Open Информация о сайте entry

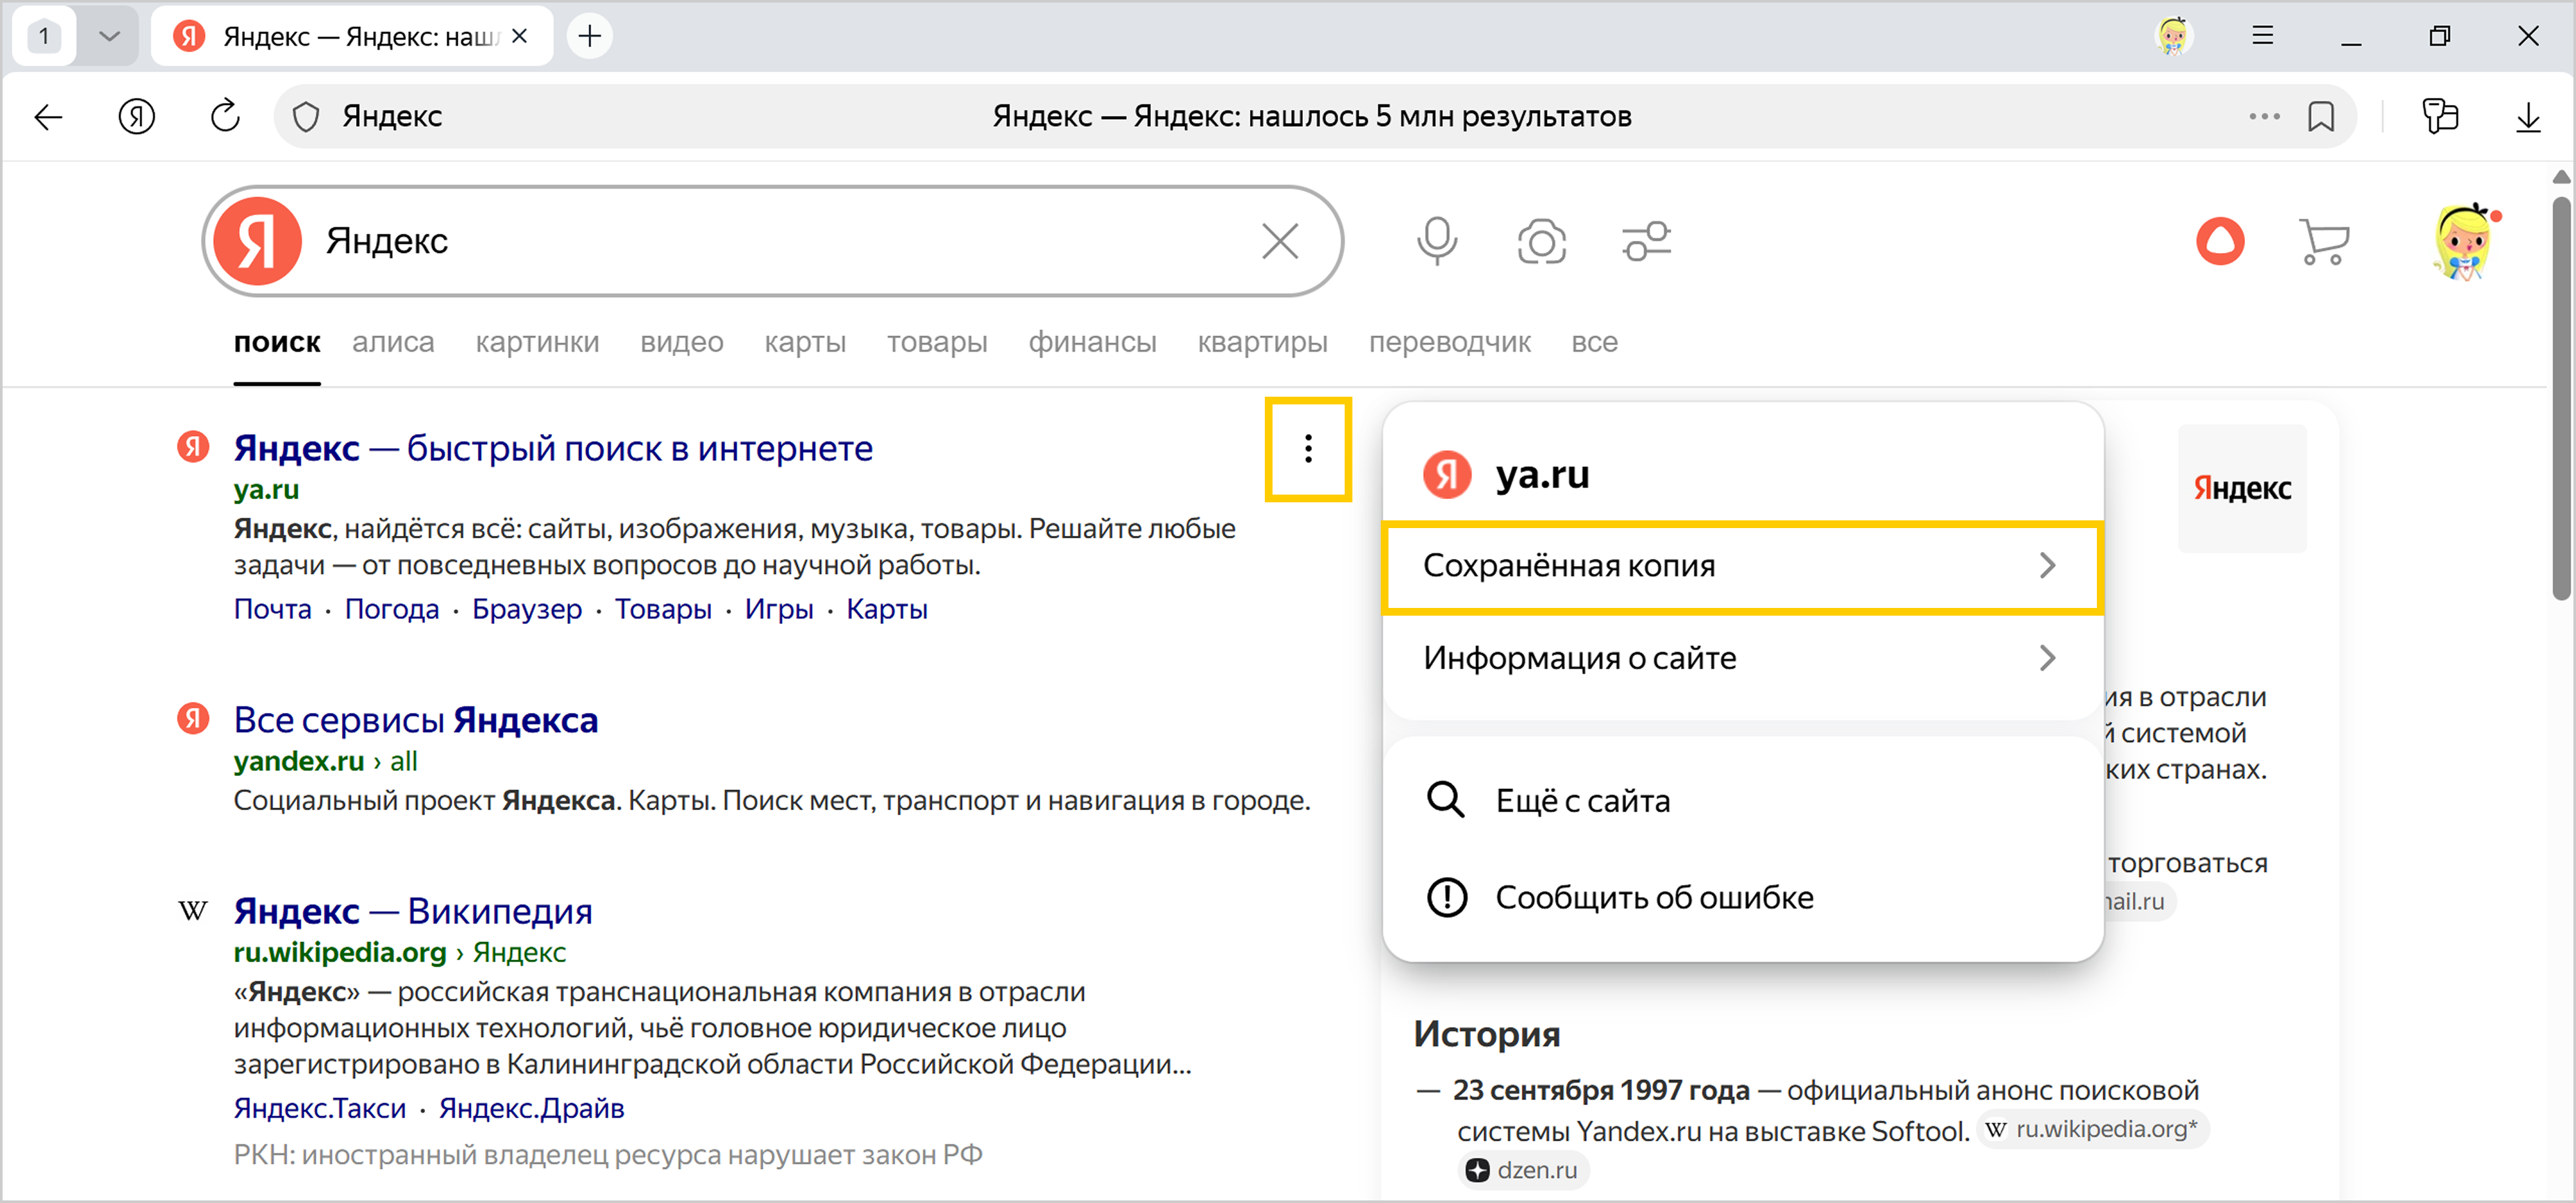[1742, 658]
